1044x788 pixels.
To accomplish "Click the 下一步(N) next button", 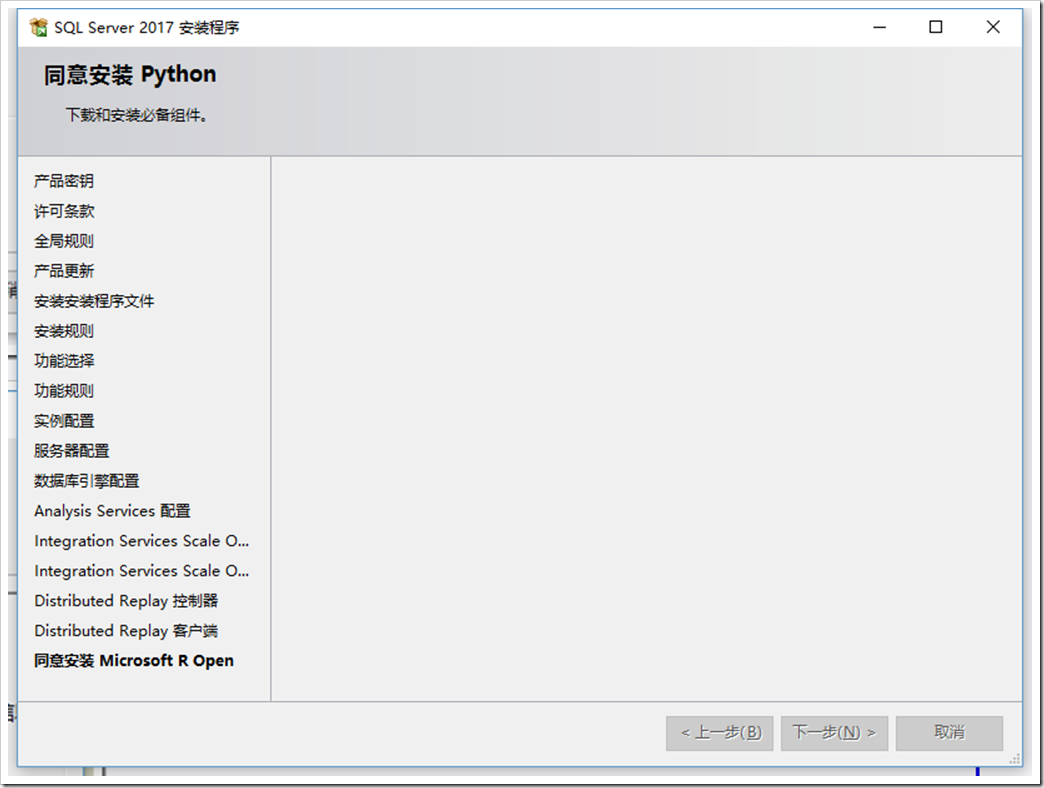I will (x=834, y=733).
